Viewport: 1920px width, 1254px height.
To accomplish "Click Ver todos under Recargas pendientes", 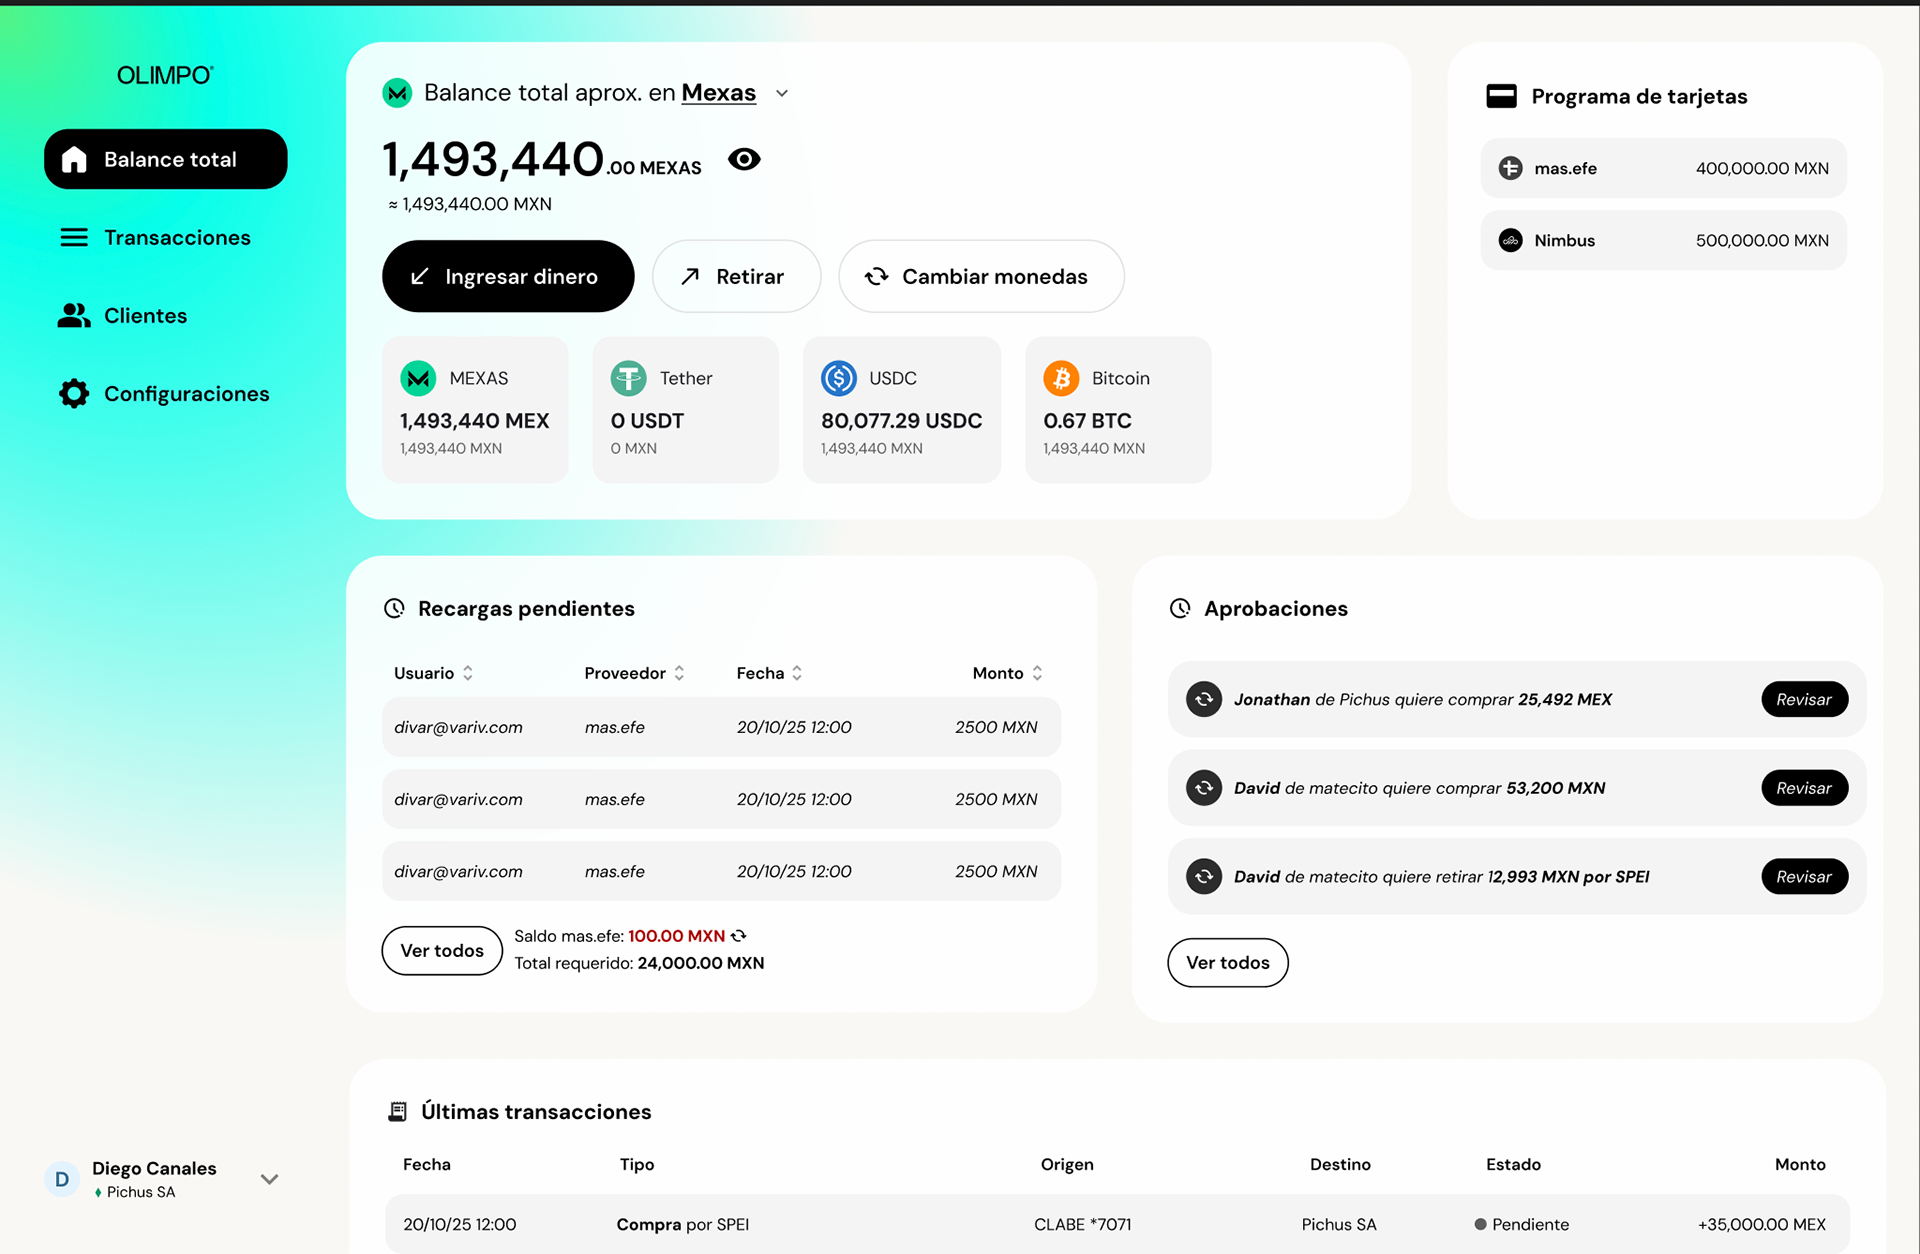I will [x=442, y=950].
